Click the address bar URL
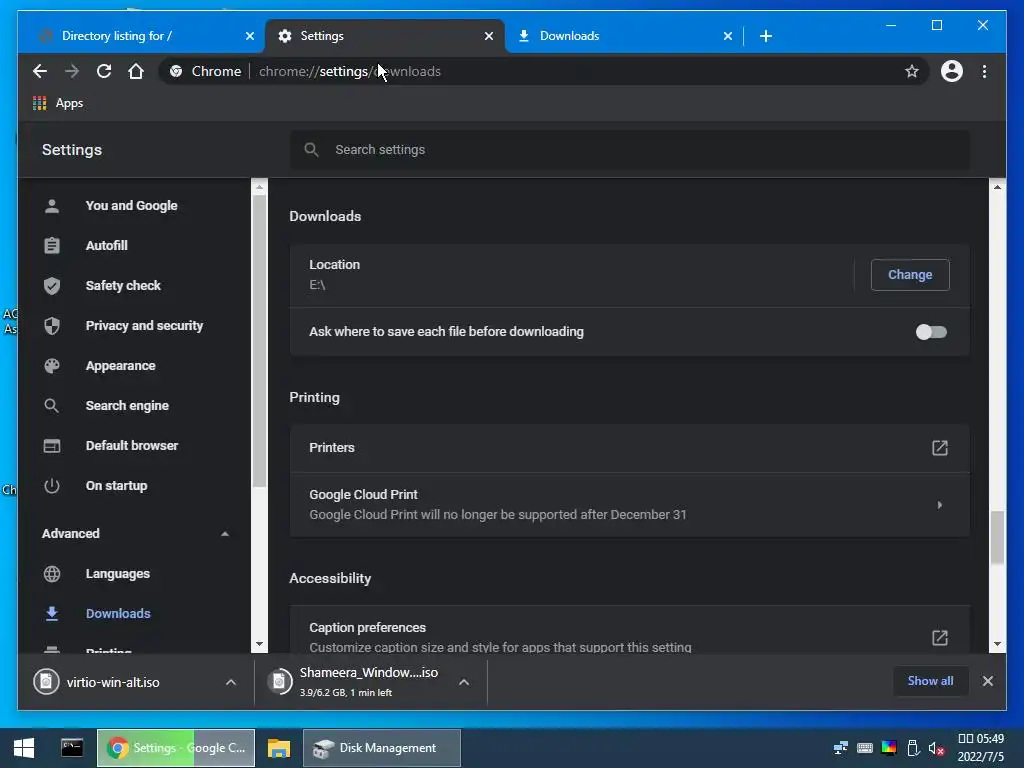 [350, 71]
